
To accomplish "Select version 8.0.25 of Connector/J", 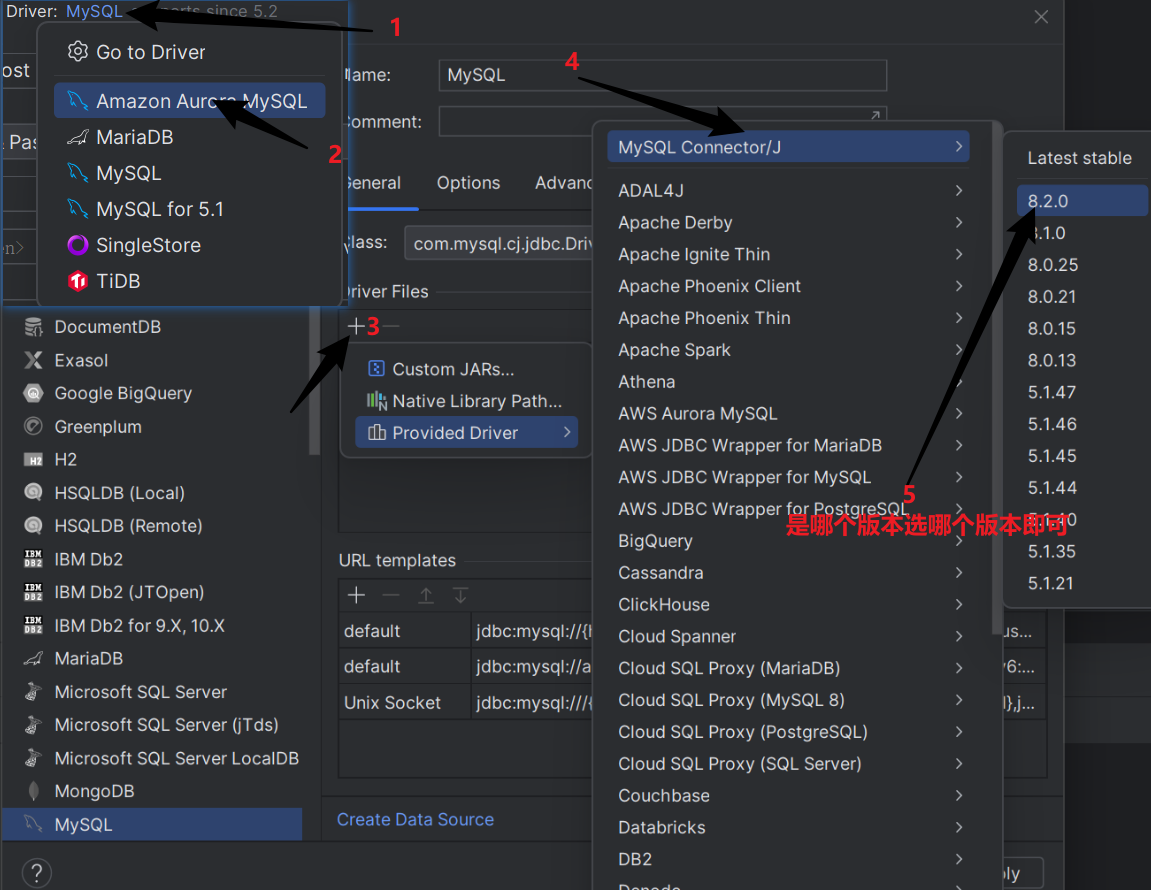I will [x=1081, y=264].
